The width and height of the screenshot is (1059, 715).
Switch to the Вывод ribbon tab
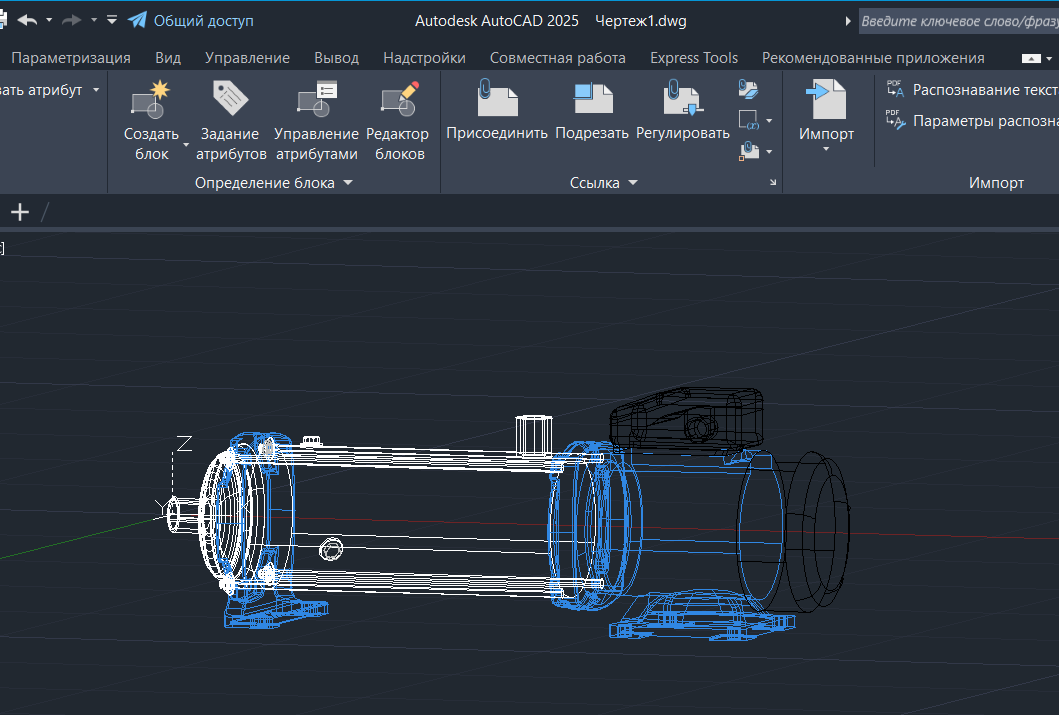[336, 58]
